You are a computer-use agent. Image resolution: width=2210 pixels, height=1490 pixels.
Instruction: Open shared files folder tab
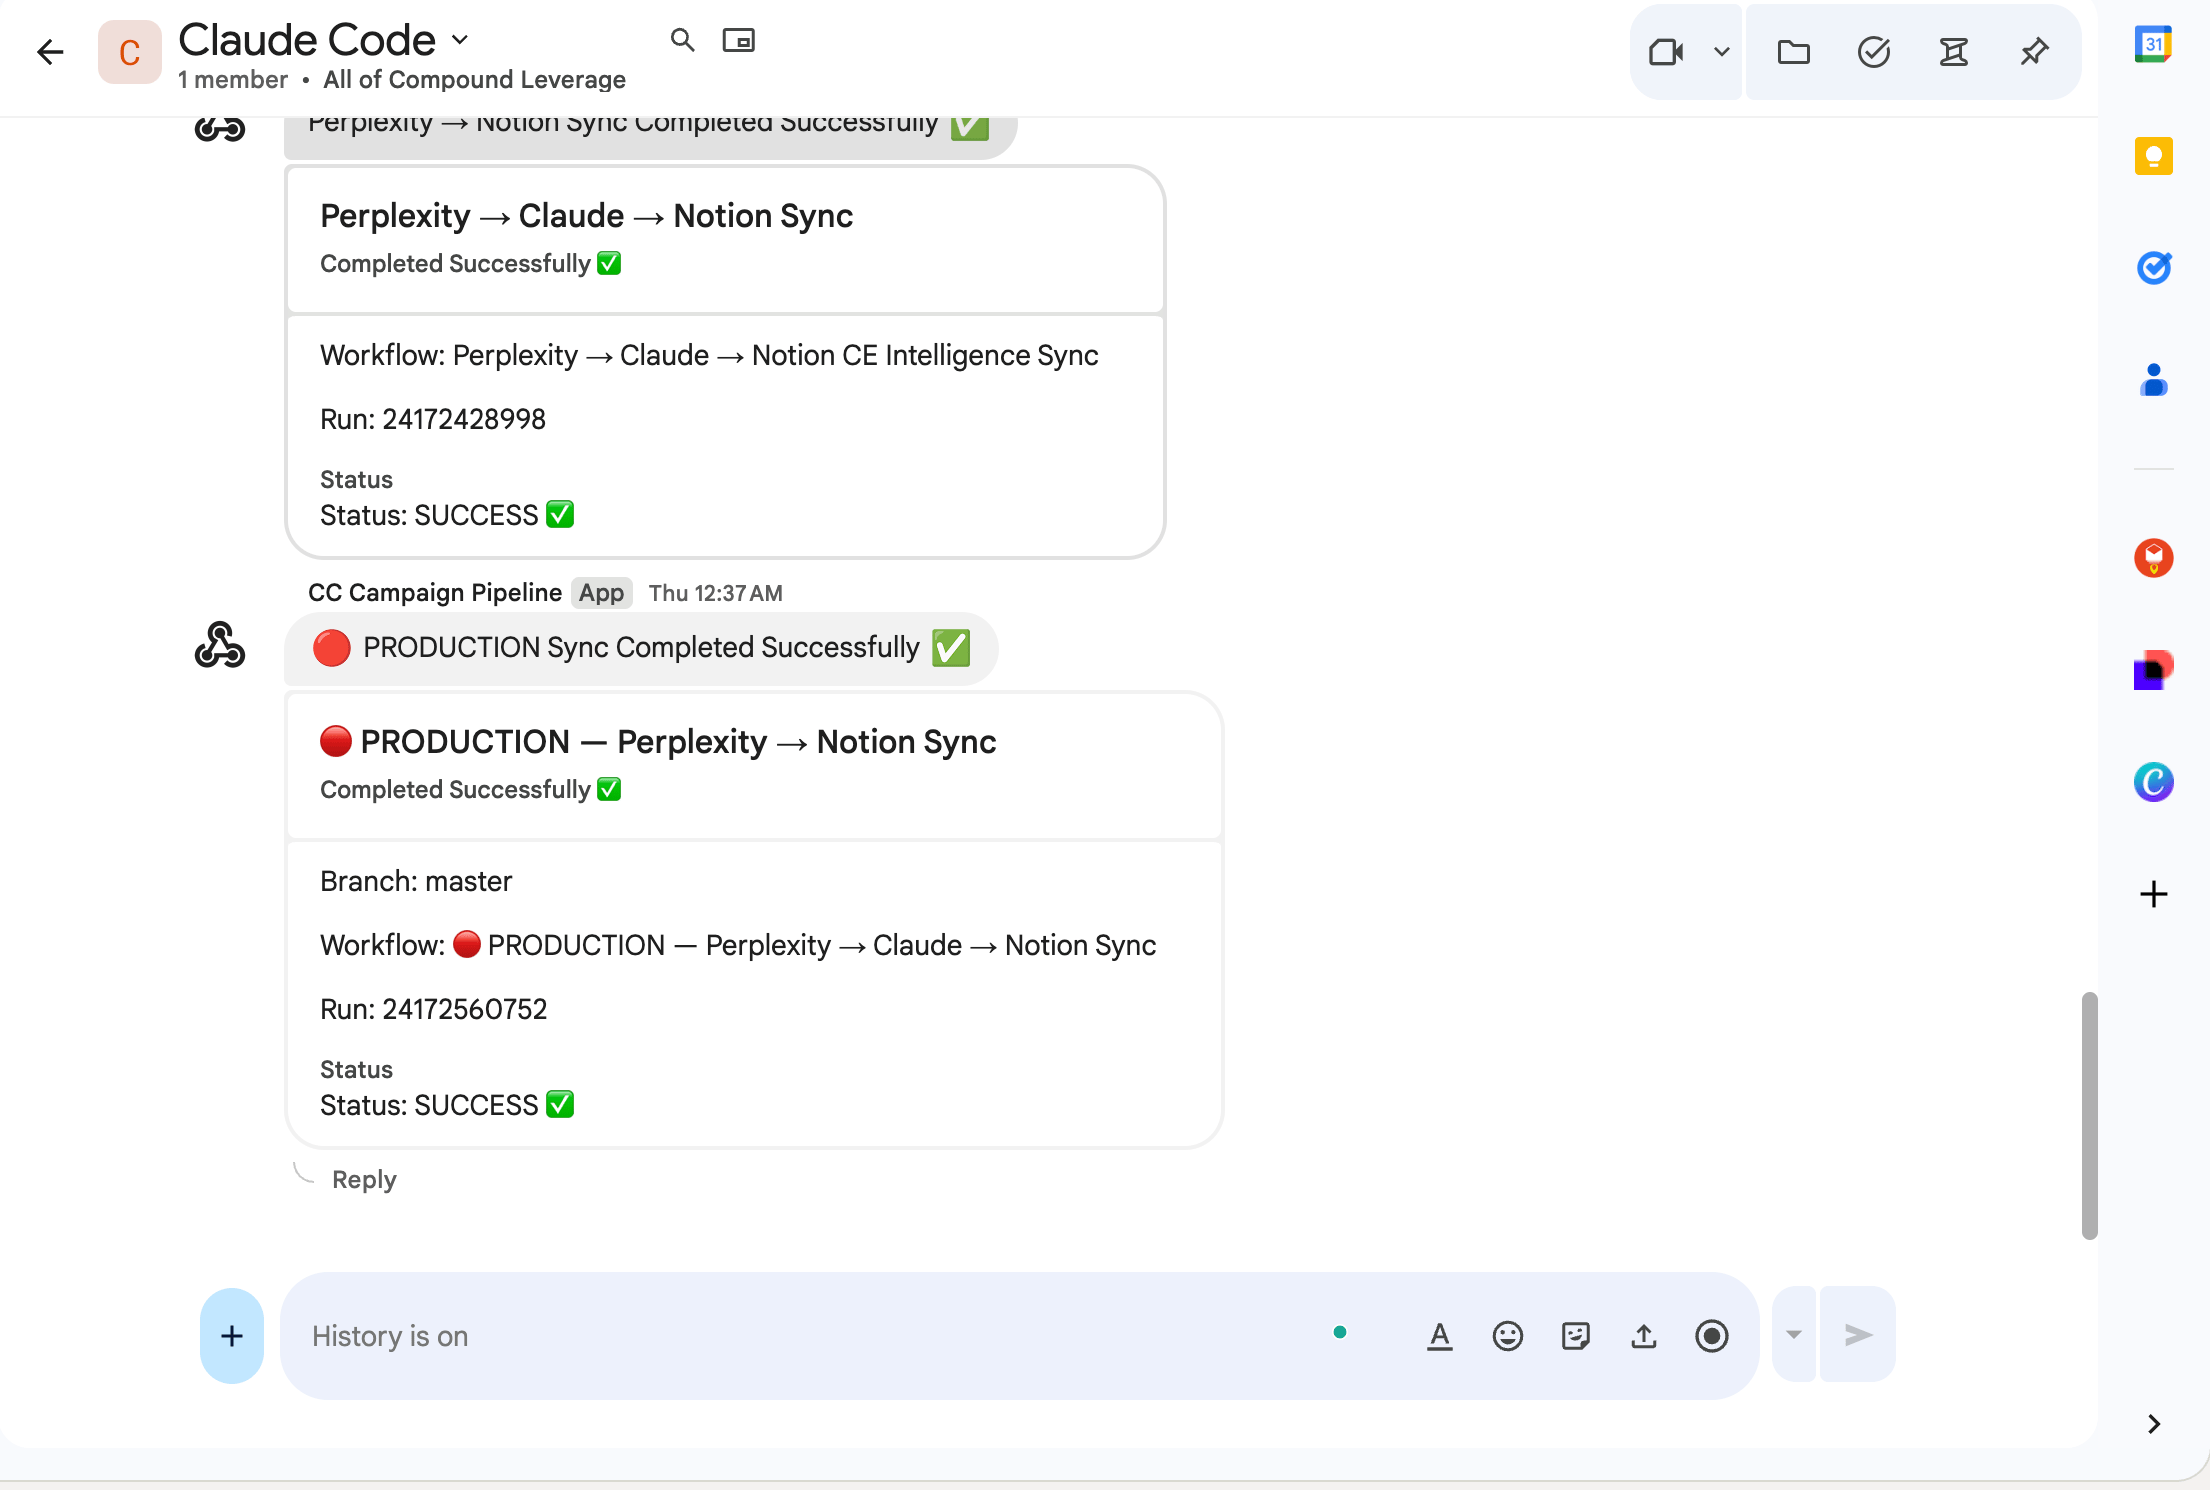1794,52
